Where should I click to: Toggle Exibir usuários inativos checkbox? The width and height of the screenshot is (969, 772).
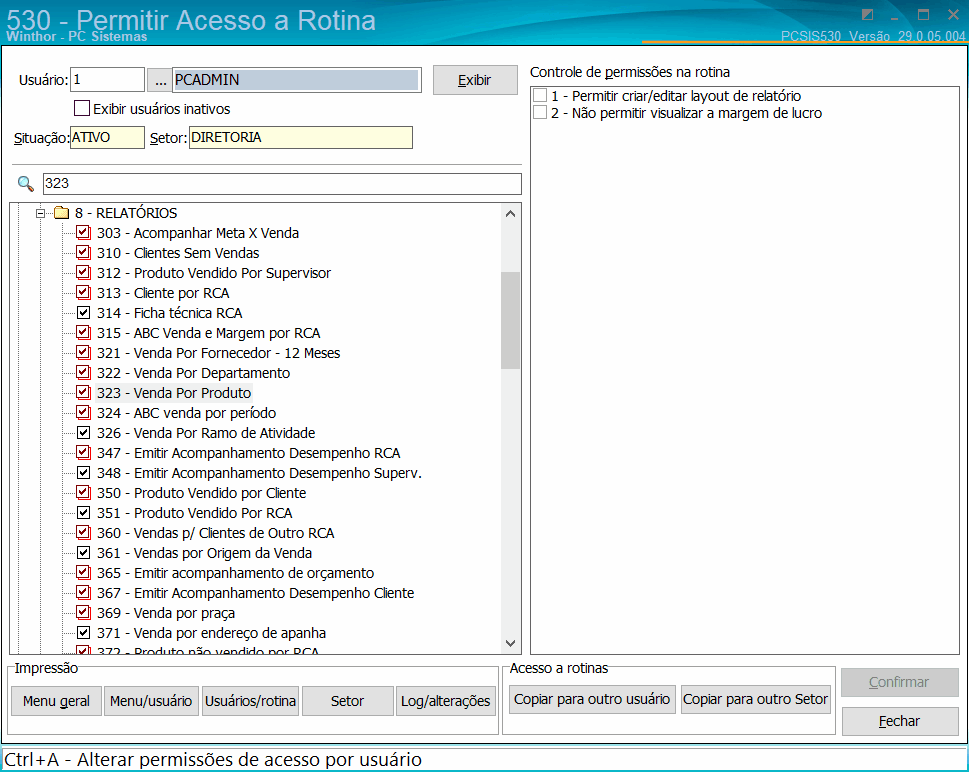click(x=82, y=108)
